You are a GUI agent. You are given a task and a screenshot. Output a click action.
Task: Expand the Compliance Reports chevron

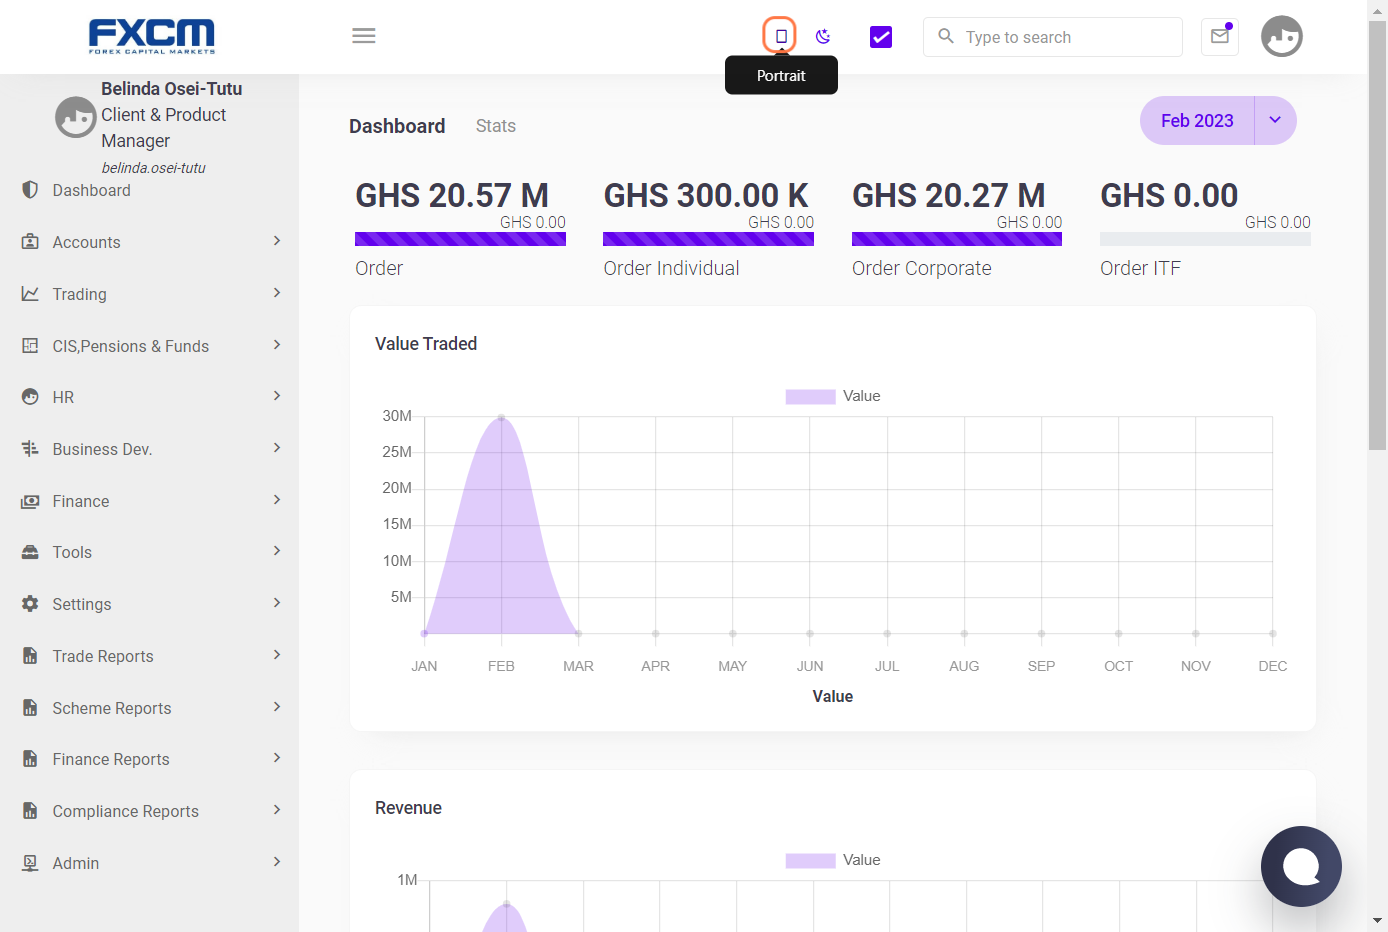[x=277, y=810]
